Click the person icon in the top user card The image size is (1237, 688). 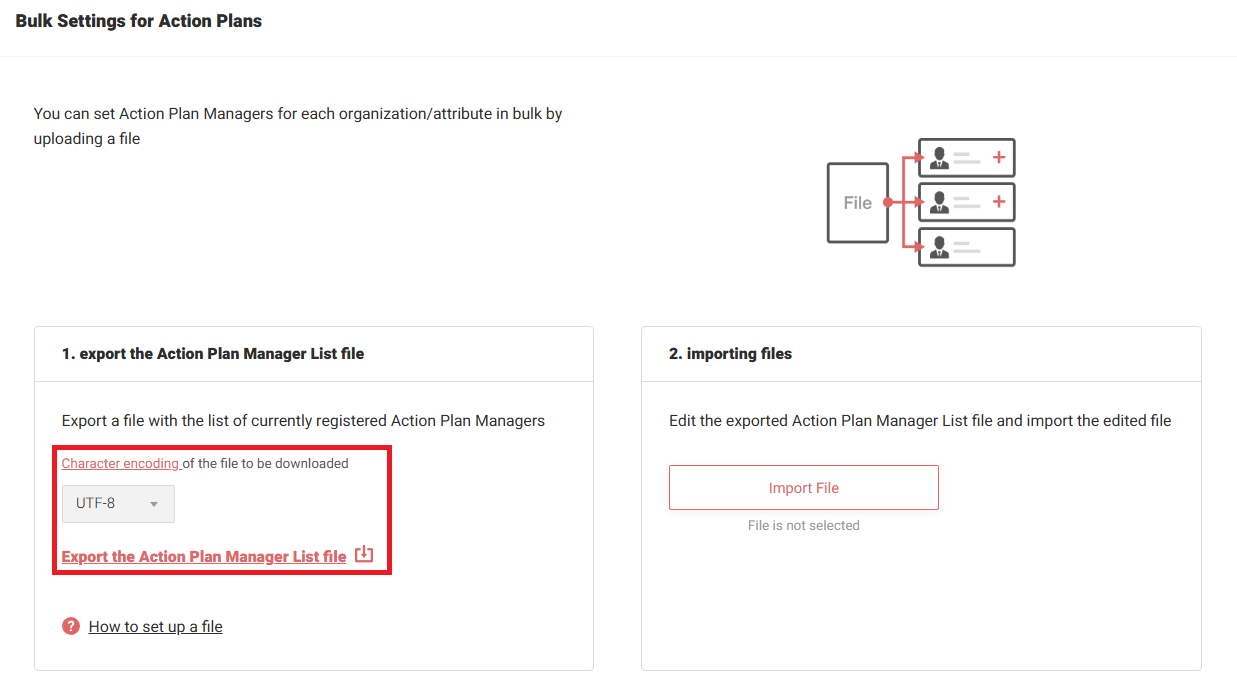pyautogui.click(x=939, y=158)
